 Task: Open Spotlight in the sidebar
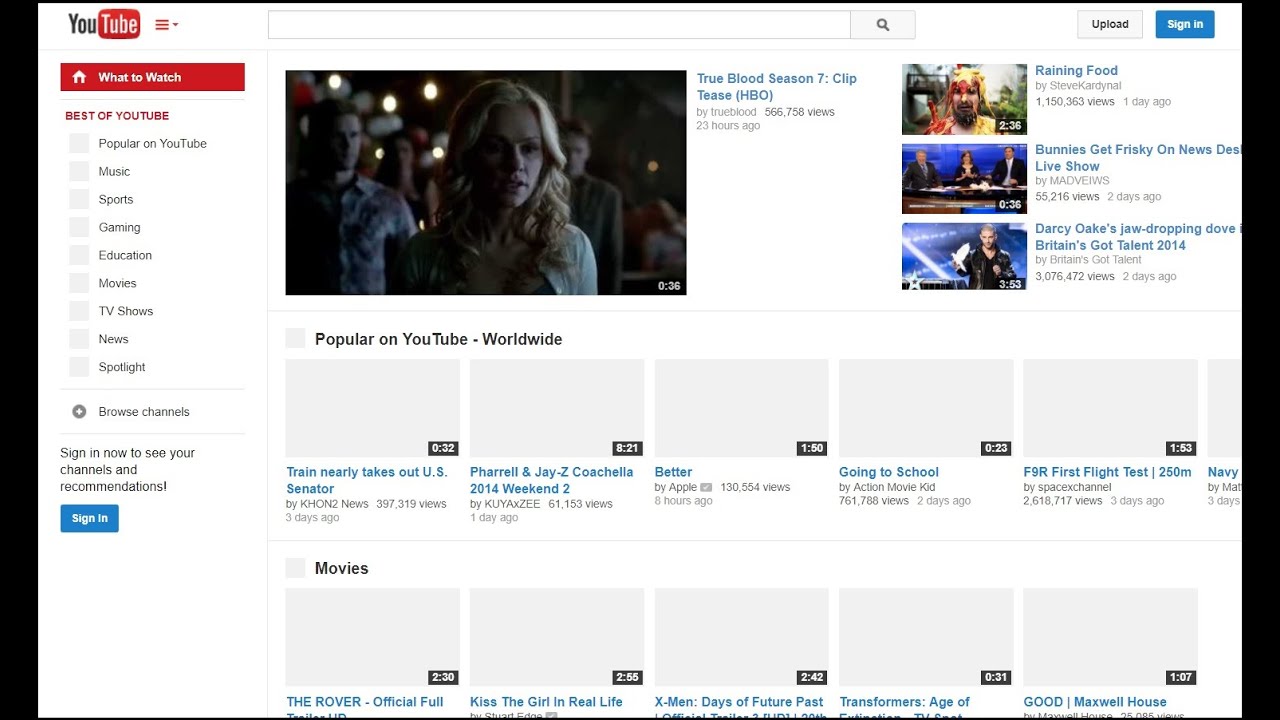pyautogui.click(x=122, y=367)
